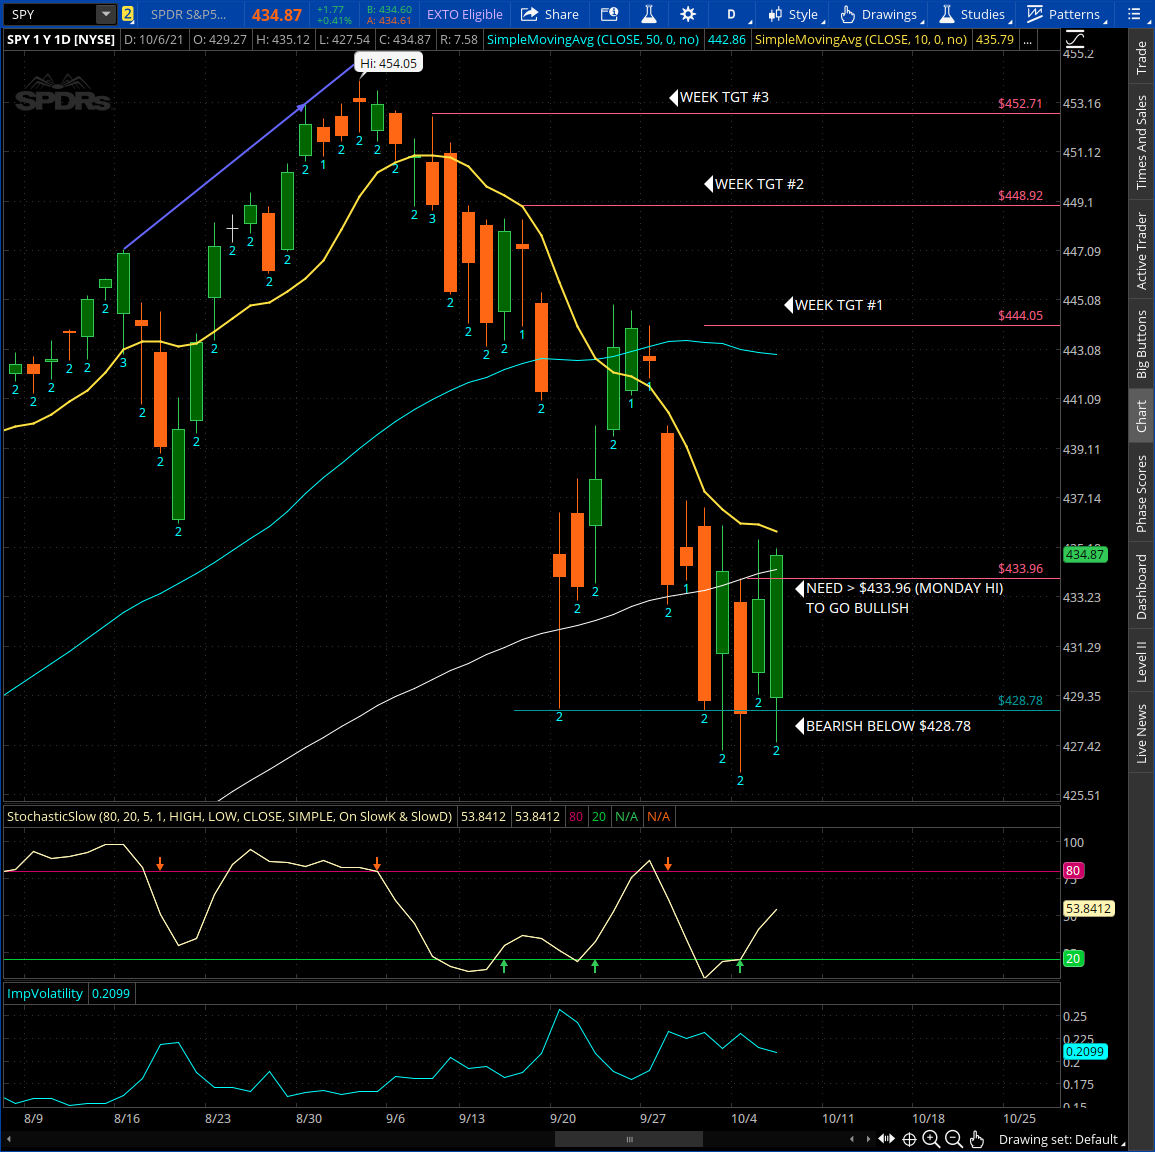Expand the more studies ellipsis in header
1155x1152 pixels.
1028,40
